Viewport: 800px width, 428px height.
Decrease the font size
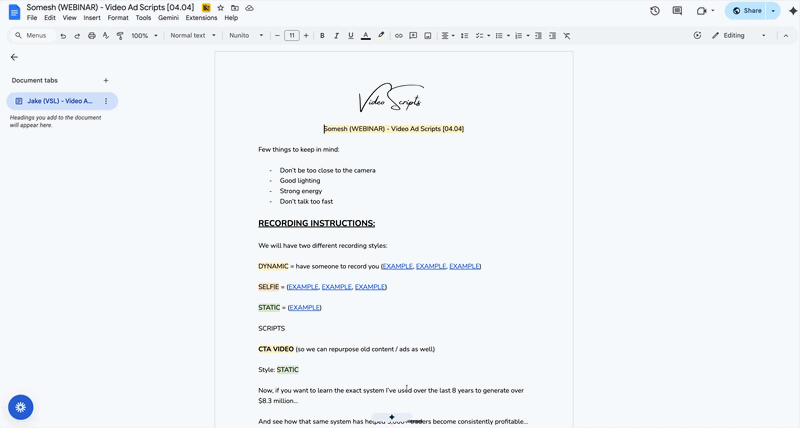277,36
